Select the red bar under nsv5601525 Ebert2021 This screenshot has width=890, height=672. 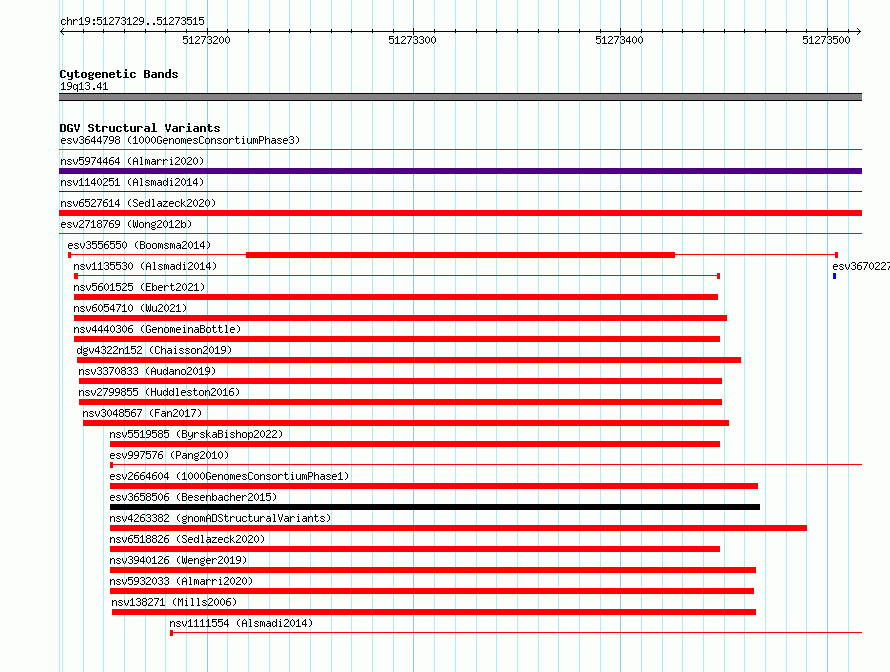click(396, 297)
